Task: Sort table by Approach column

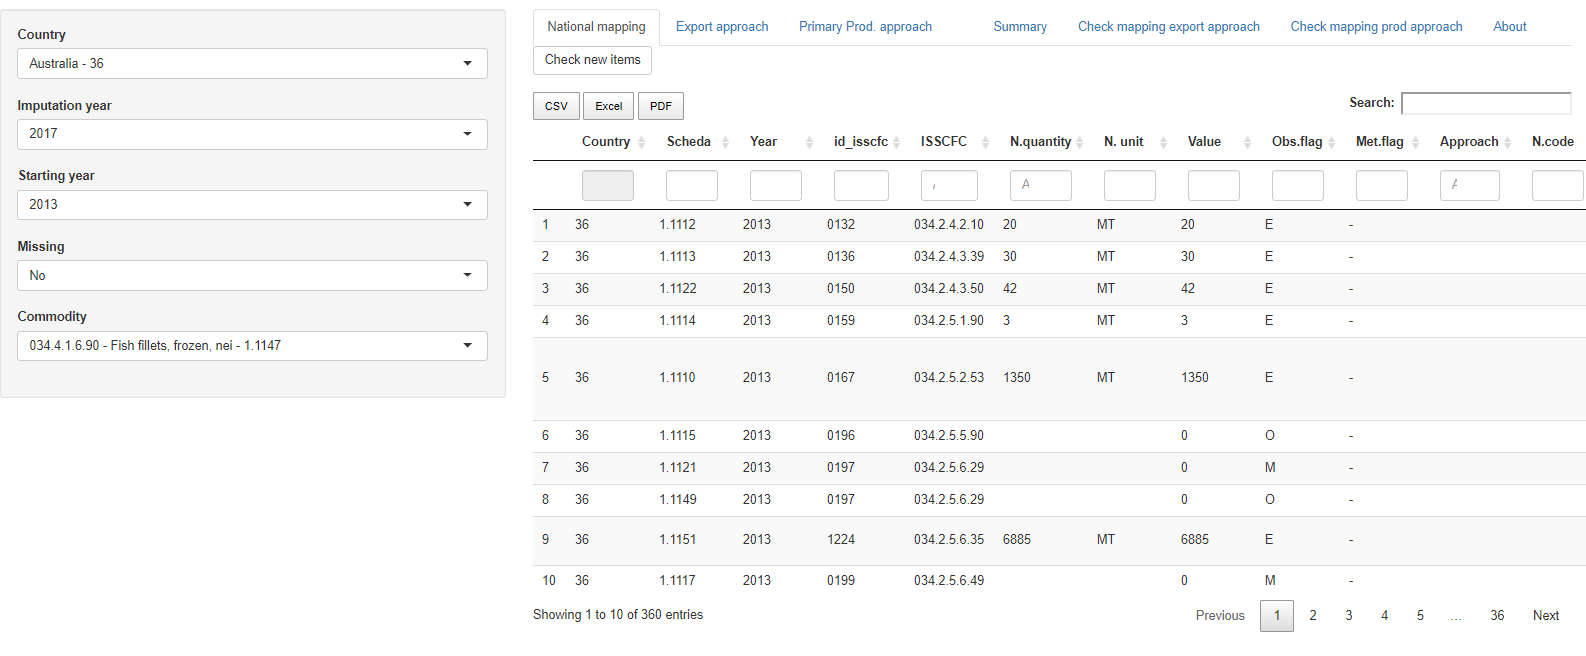Action: pyautogui.click(x=1469, y=142)
